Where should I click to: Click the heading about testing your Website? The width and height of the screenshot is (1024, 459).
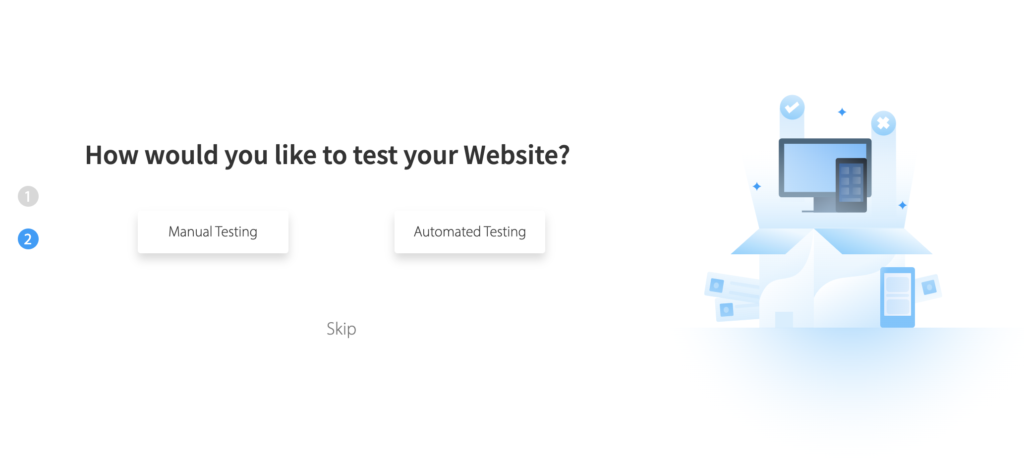327,155
